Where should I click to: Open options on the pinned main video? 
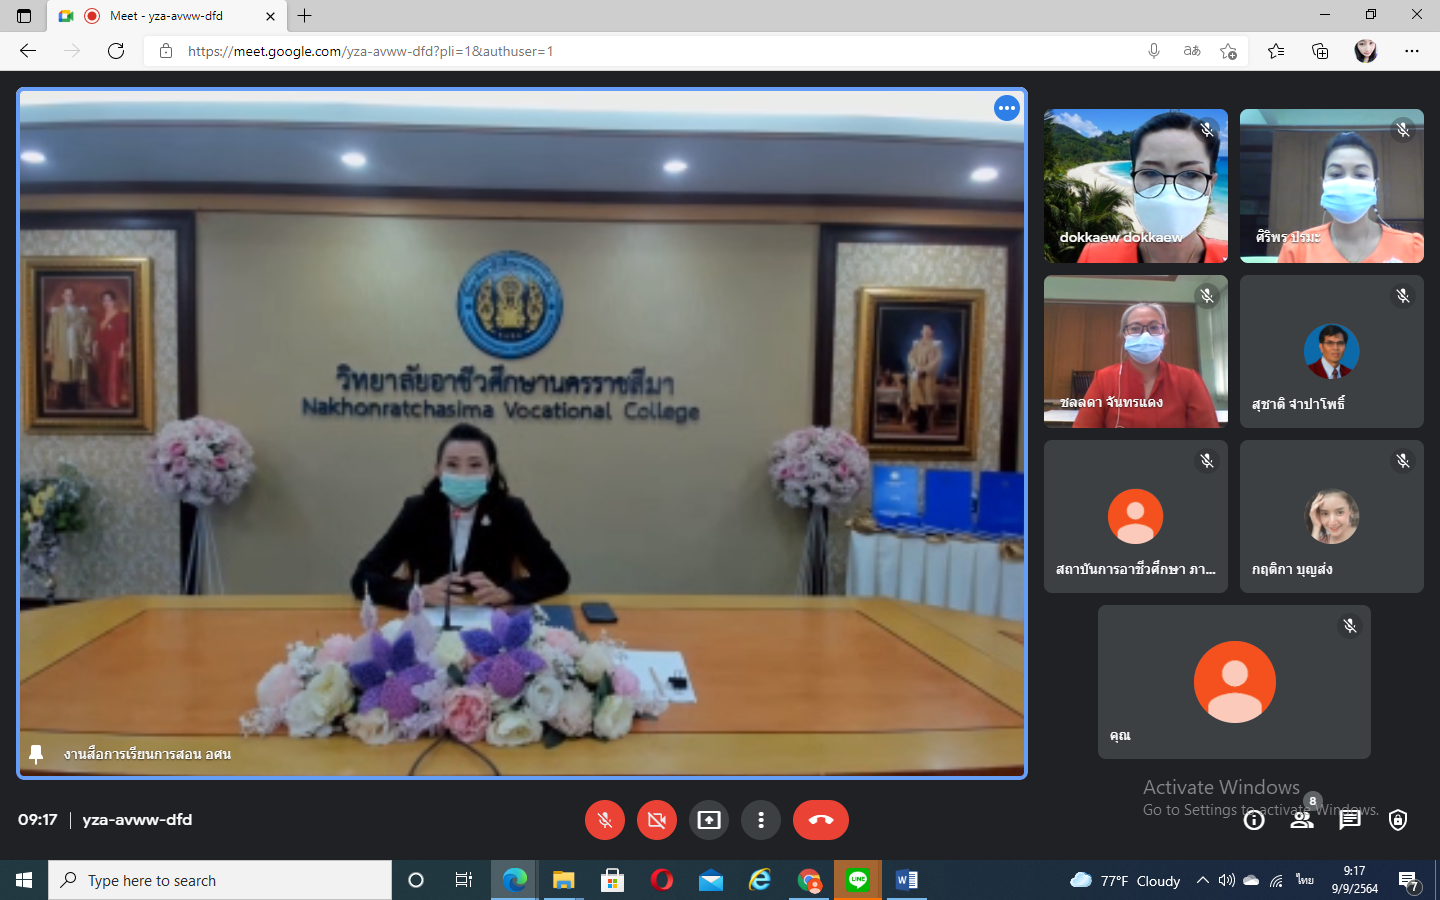[1006, 108]
